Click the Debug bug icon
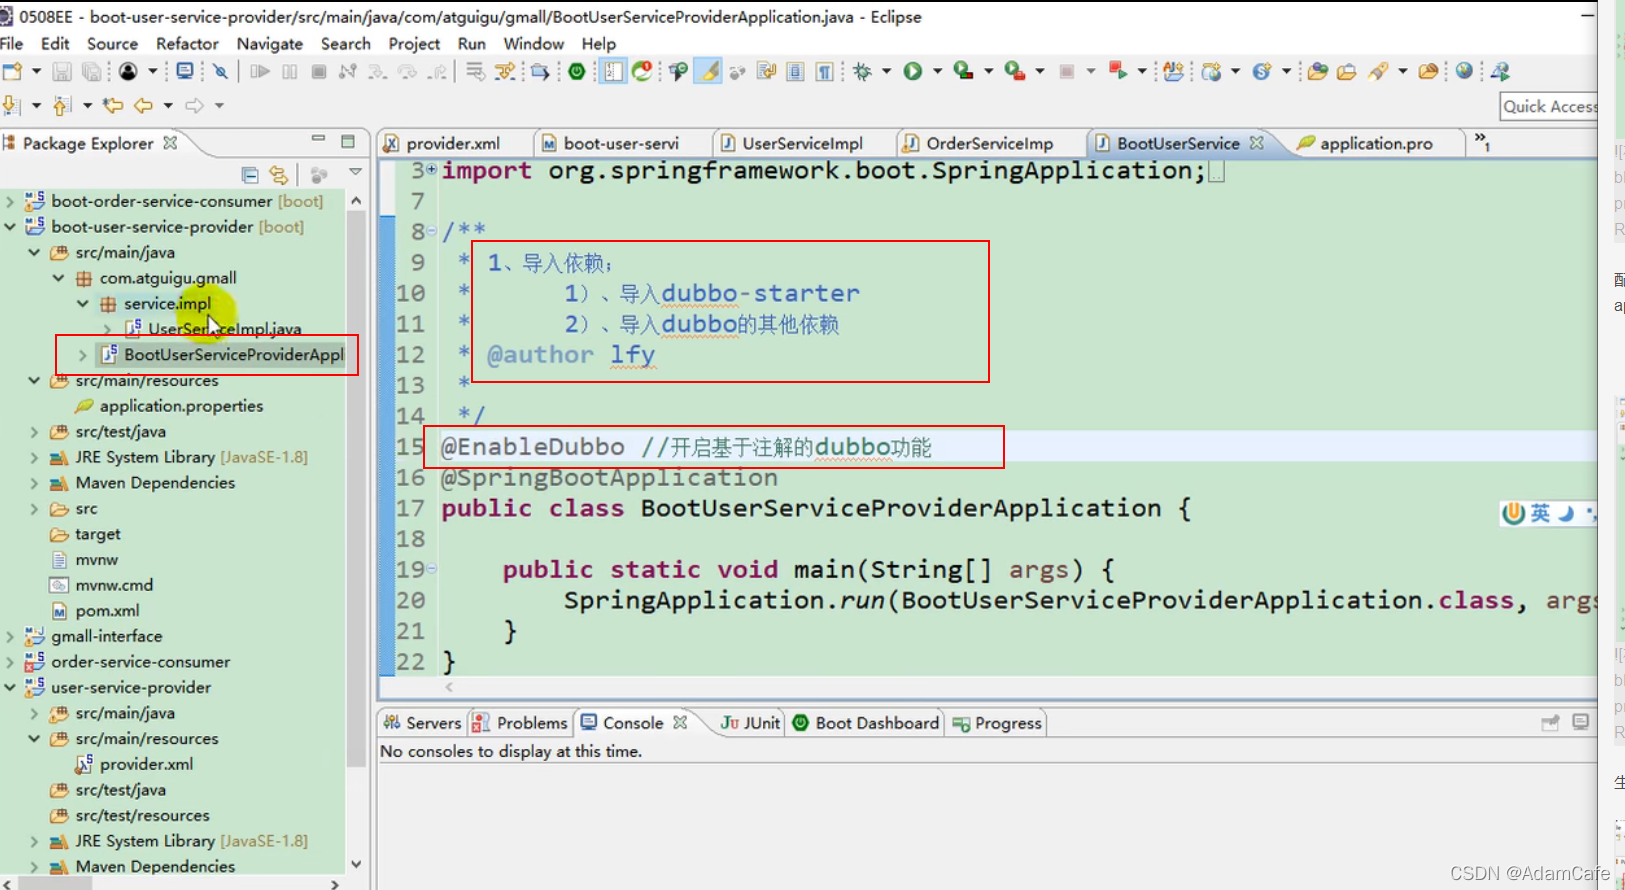 click(863, 71)
